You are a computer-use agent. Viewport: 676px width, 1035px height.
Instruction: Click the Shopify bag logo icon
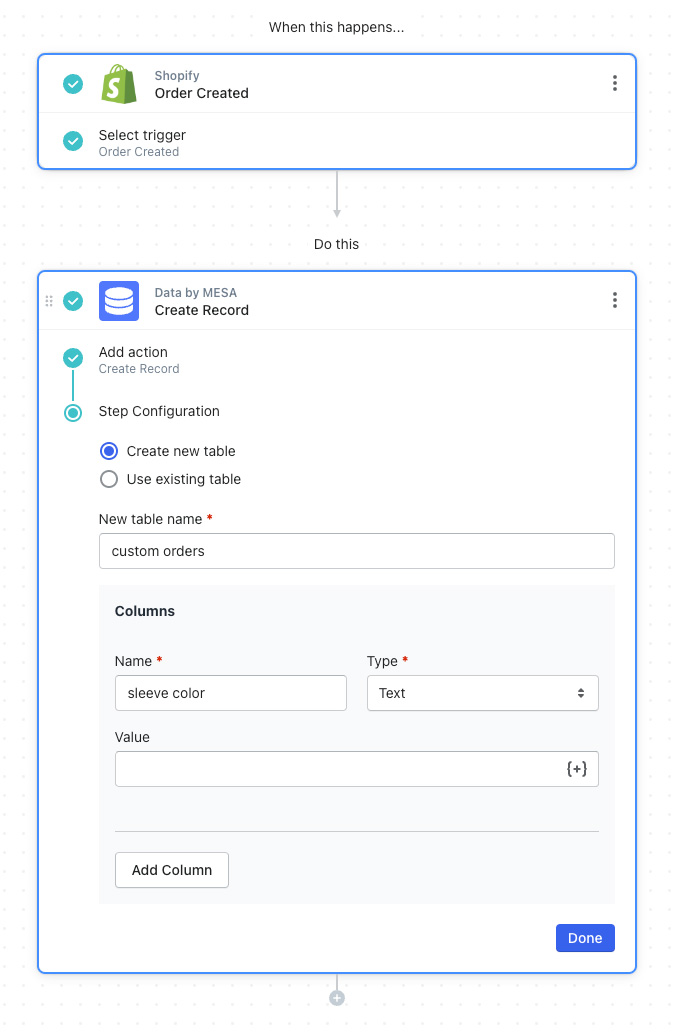(x=119, y=84)
